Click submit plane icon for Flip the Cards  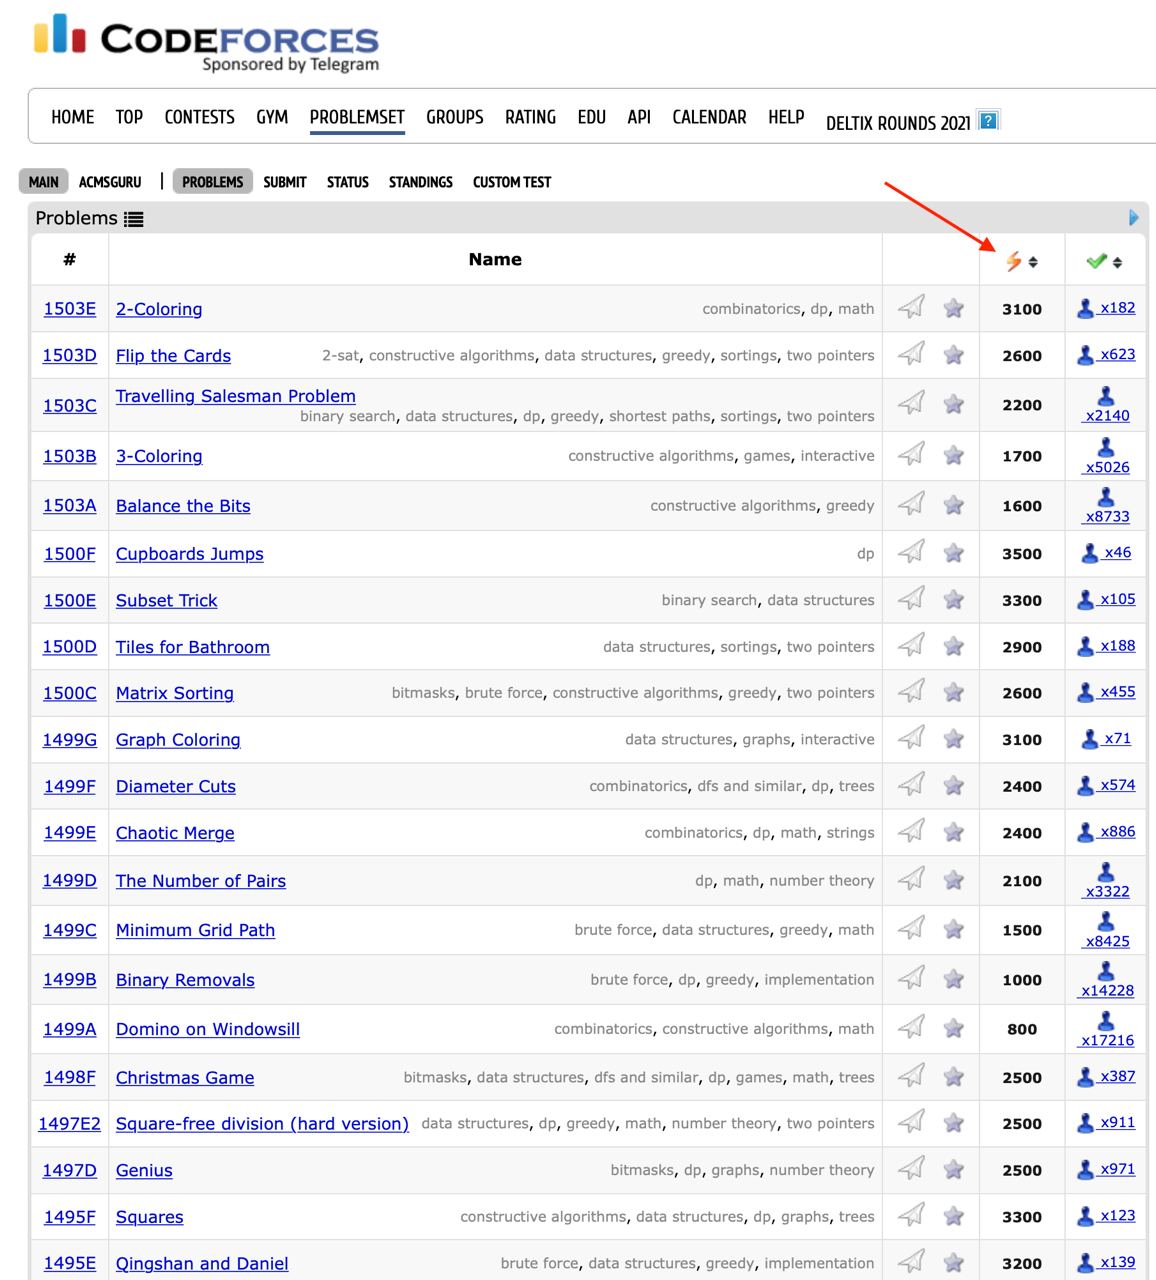[x=911, y=353]
